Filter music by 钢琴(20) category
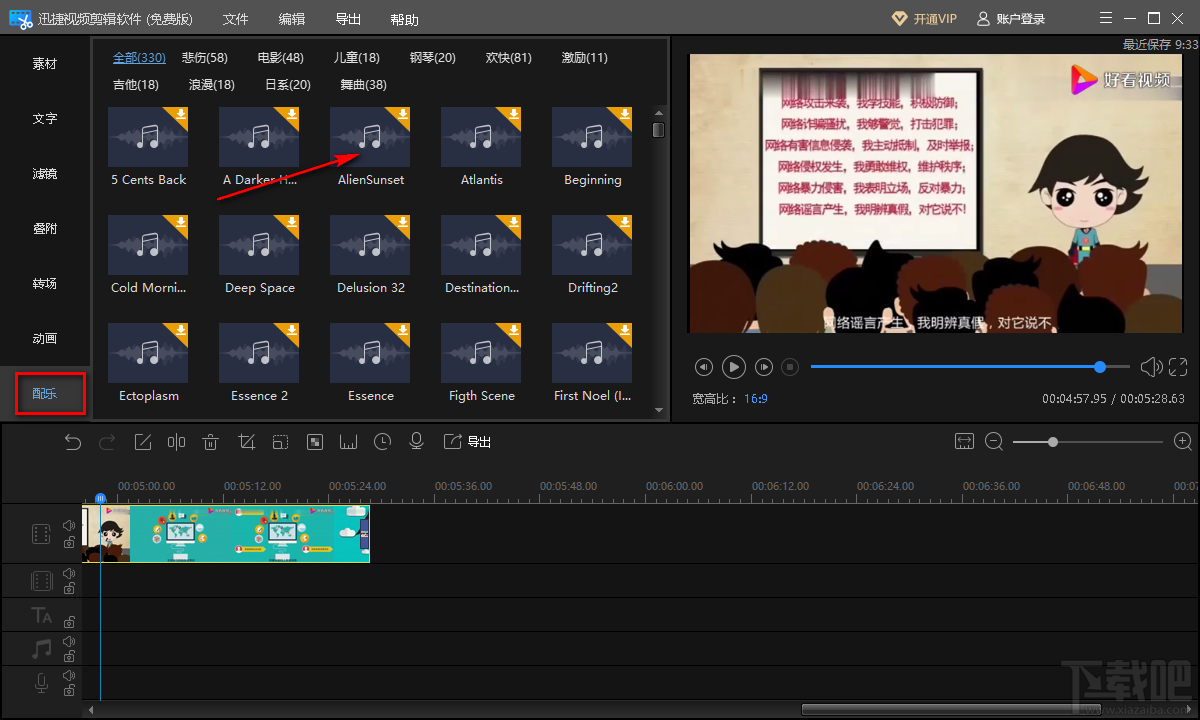This screenshot has height=720, width=1200. tap(433, 58)
